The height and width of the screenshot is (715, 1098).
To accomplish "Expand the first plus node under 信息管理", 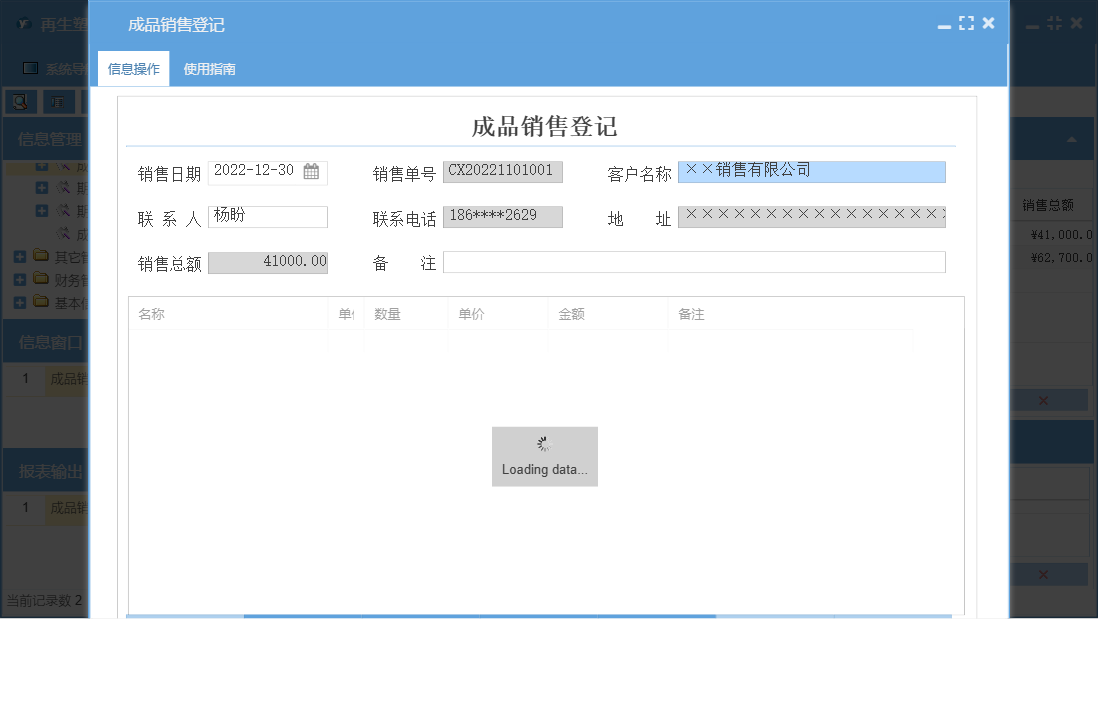I will coord(41,166).
